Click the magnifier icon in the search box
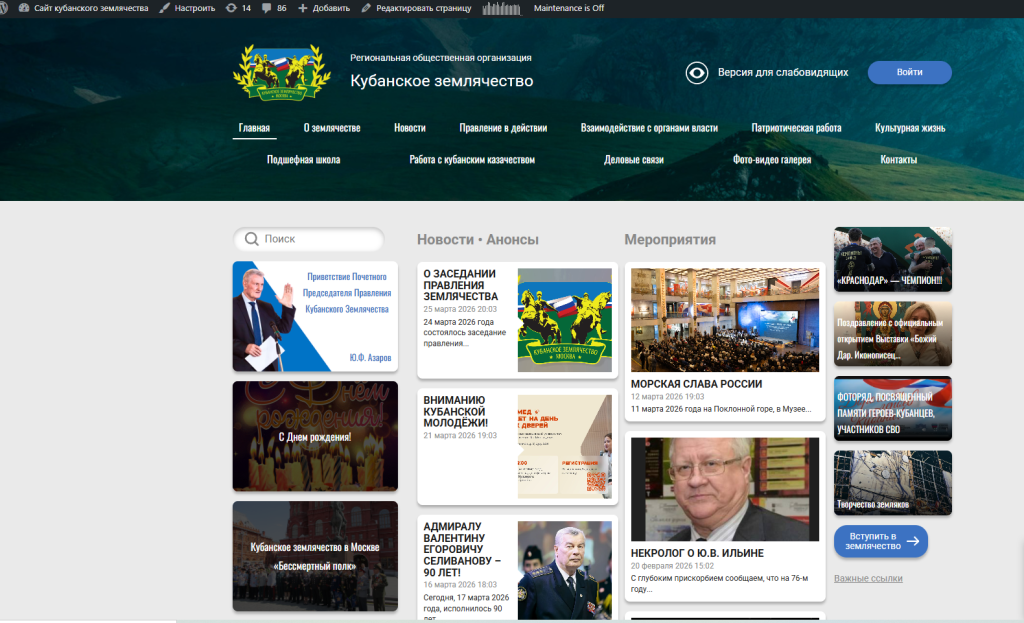 [x=251, y=240]
